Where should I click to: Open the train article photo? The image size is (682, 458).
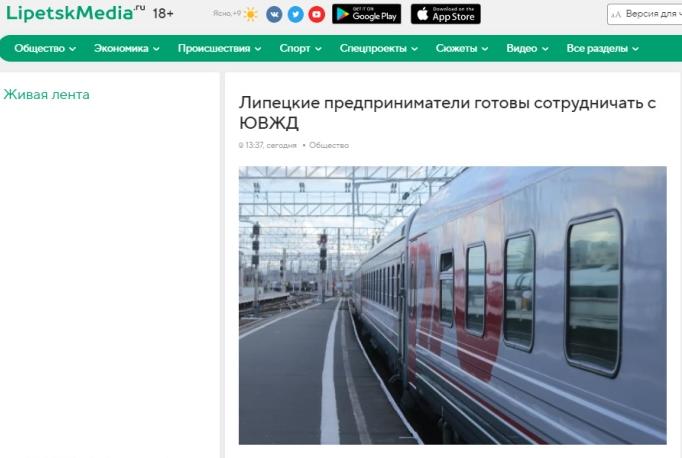(x=452, y=305)
